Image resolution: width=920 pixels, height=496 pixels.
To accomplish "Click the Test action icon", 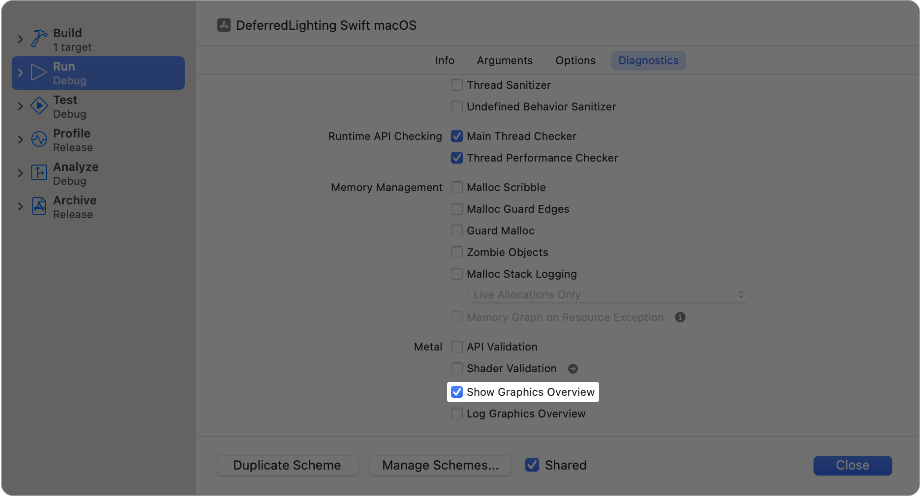I will (x=39, y=106).
